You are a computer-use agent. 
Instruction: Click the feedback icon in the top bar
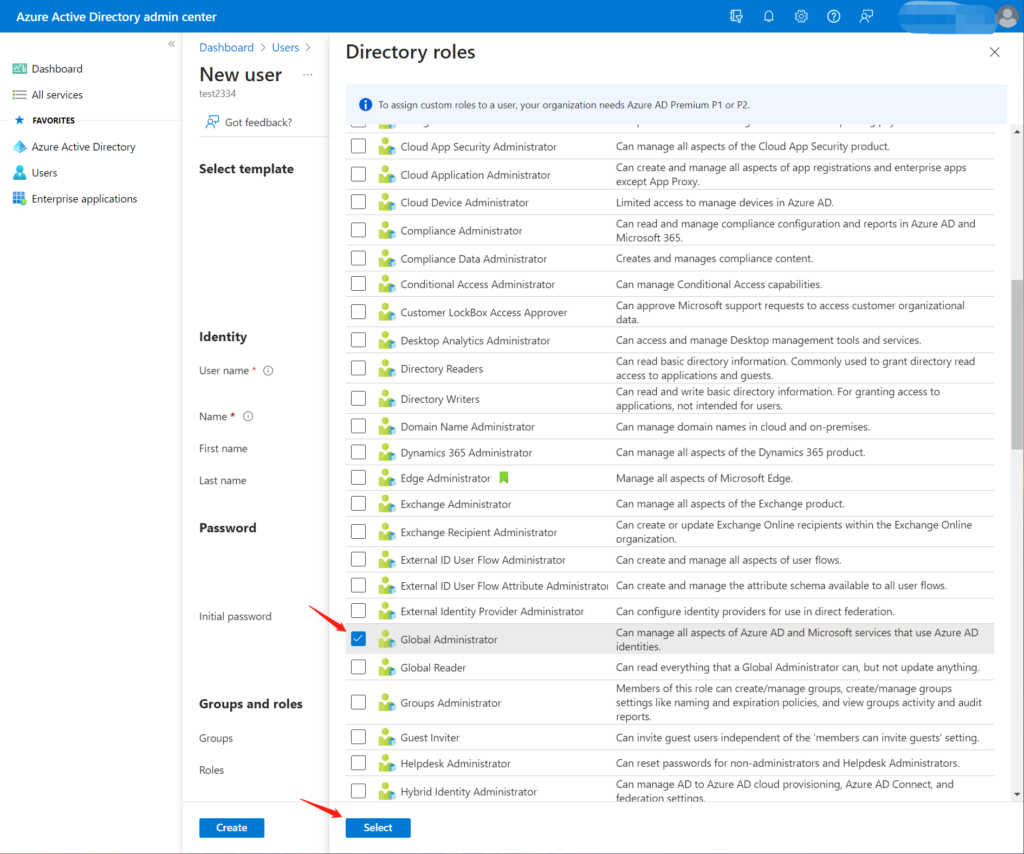866,16
